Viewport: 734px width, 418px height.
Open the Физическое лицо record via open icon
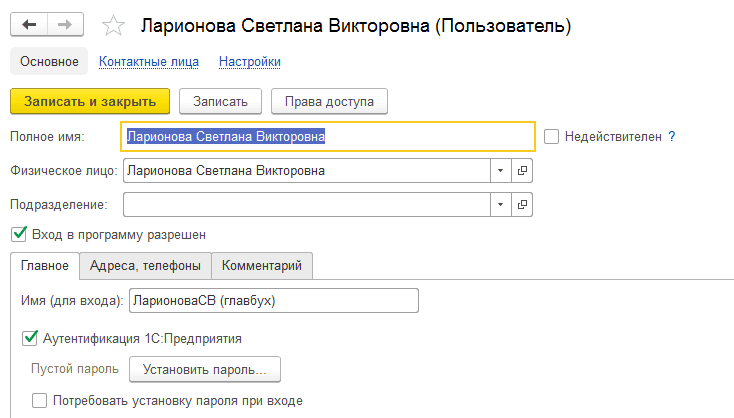point(522,170)
